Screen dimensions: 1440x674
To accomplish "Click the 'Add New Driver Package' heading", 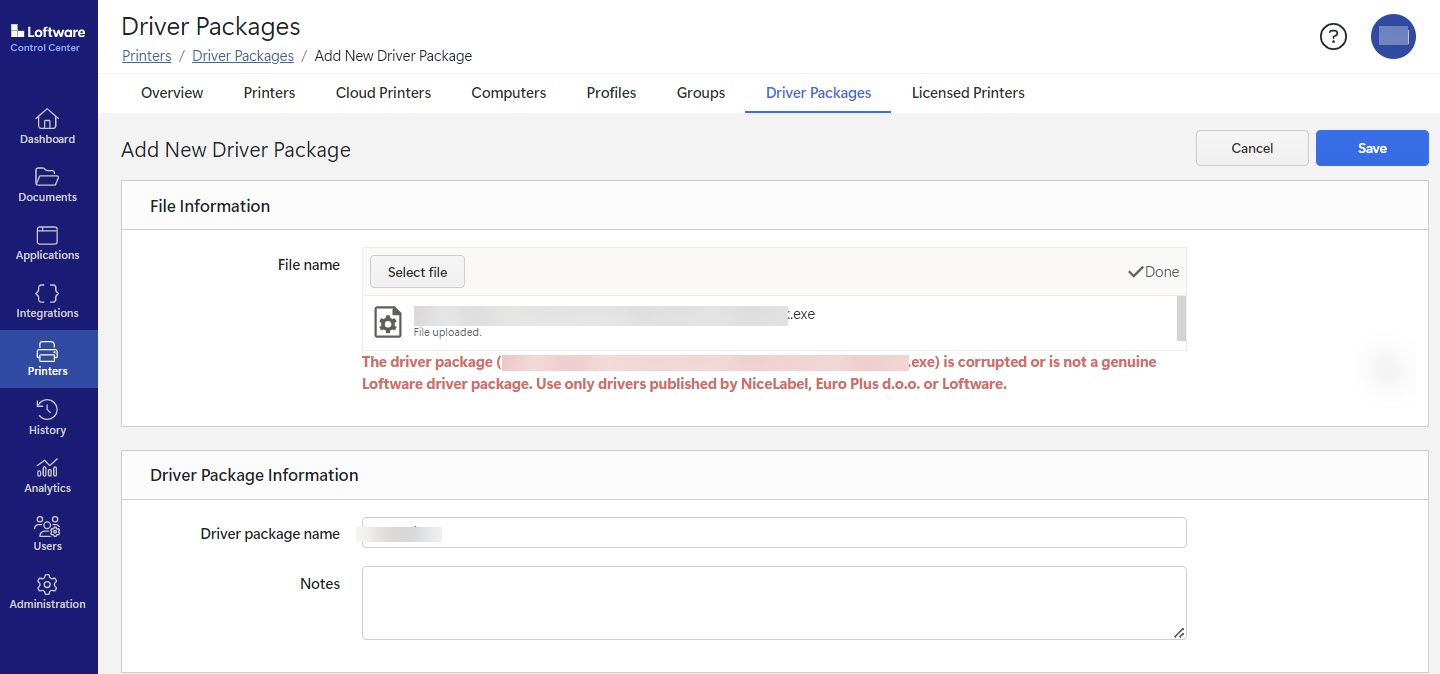I will pyautogui.click(x=236, y=150).
